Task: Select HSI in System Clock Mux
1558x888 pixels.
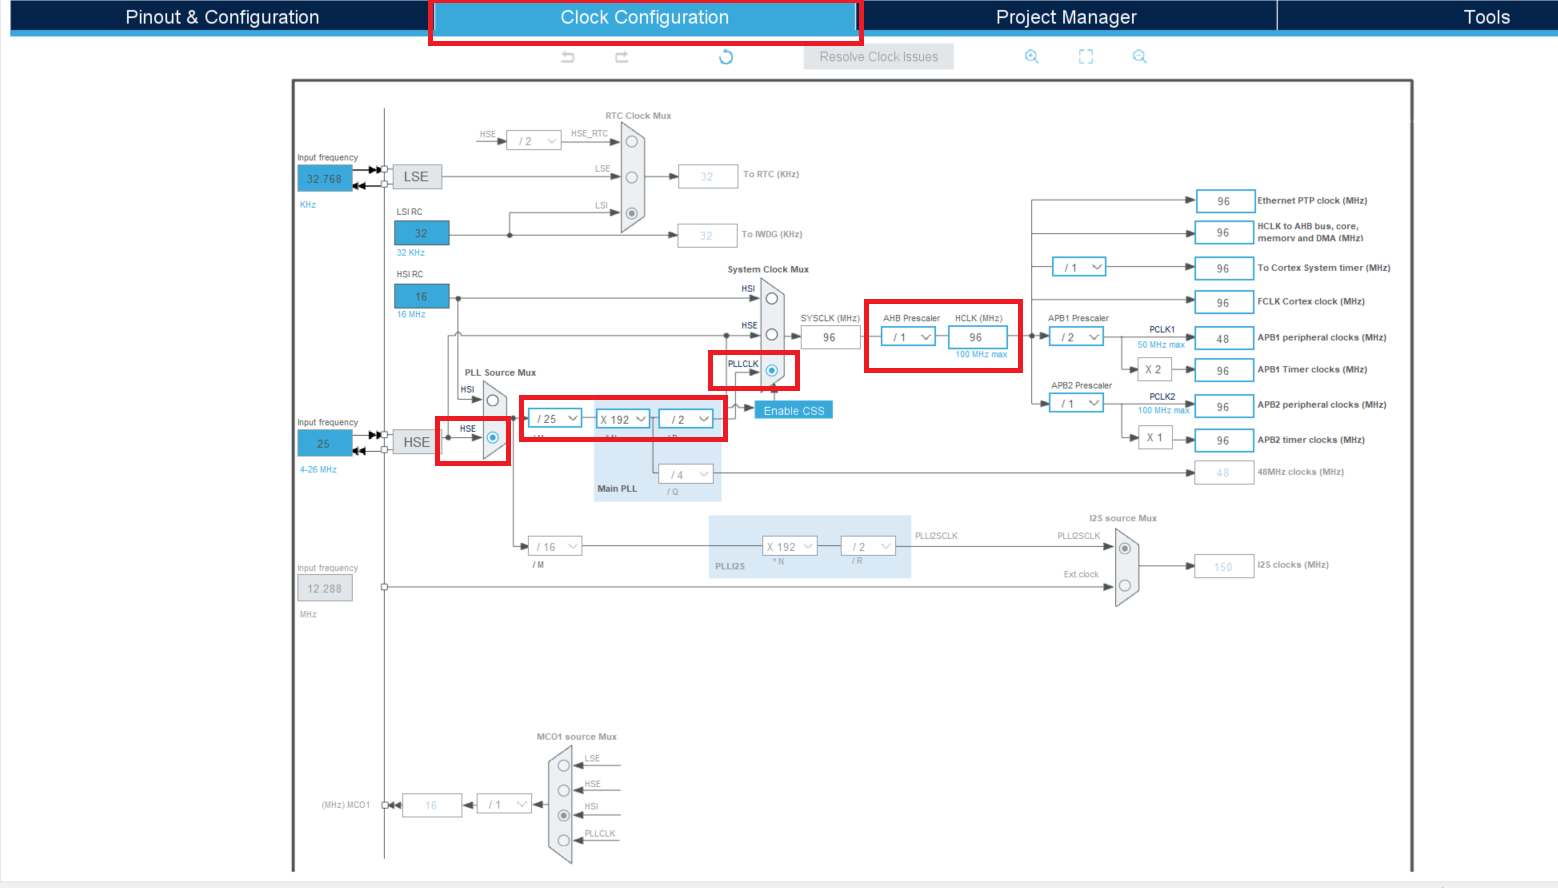Action: tap(771, 299)
